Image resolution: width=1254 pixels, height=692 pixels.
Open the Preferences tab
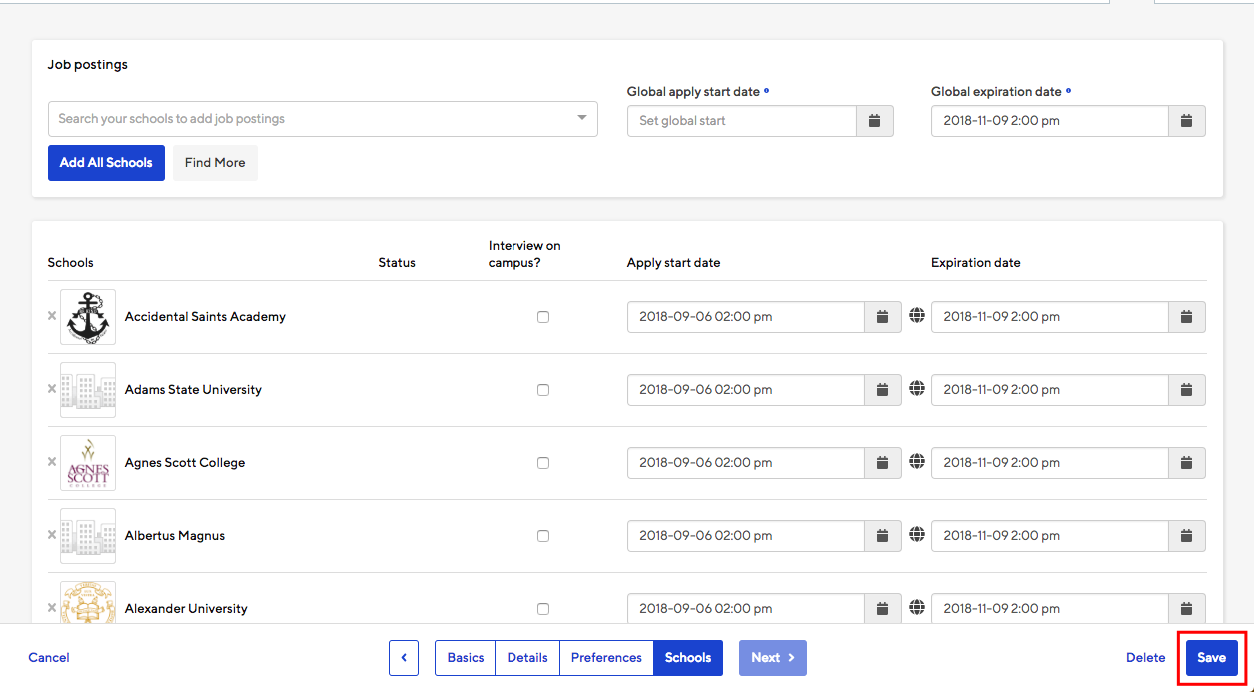(x=606, y=658)
